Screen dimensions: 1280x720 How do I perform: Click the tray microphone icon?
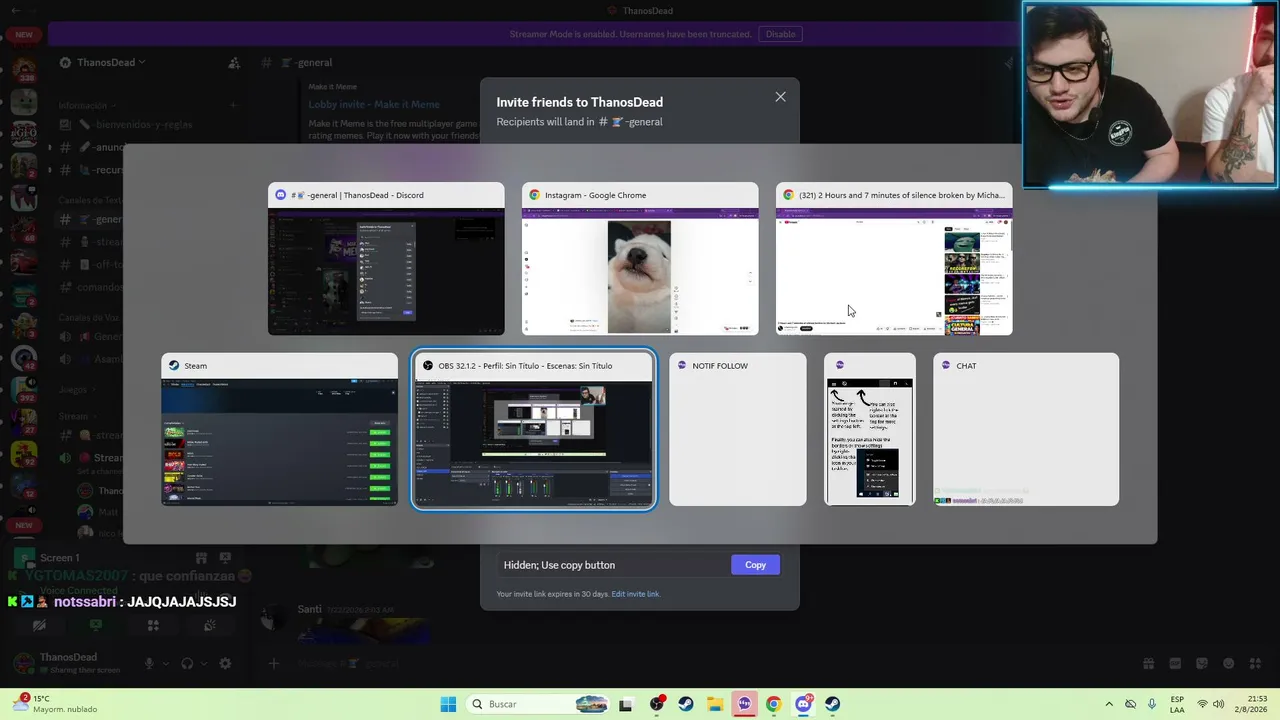[1152, 704]
